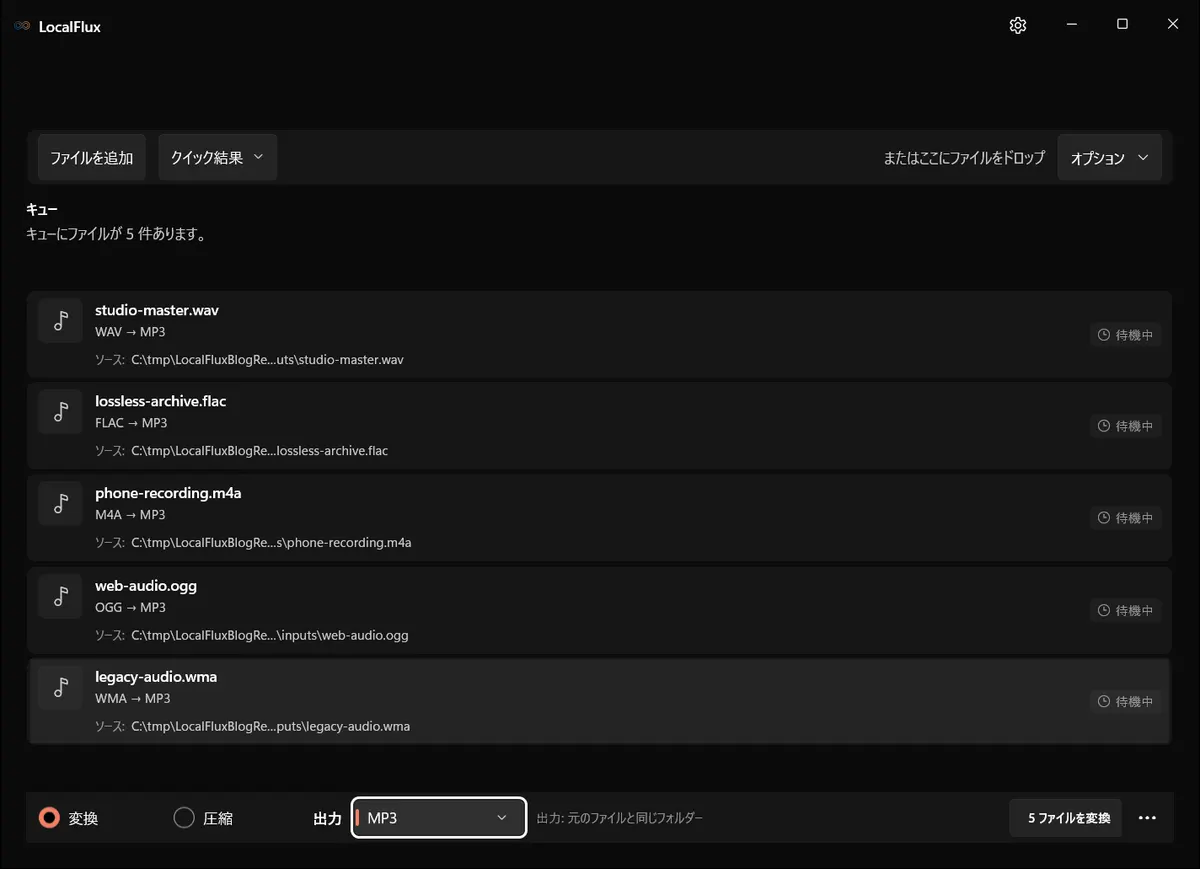Click the M4A → MP3 conversion label
Screen dimensions: 1200x869
coord(130,515)
